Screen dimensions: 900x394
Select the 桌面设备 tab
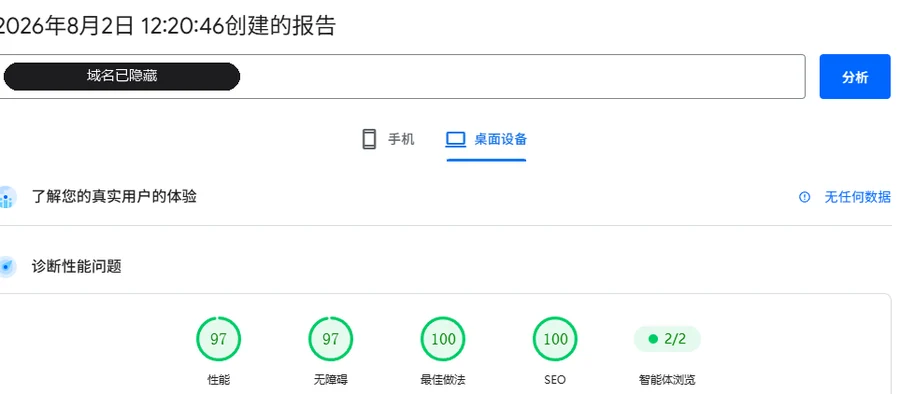(x=486, y=139)
